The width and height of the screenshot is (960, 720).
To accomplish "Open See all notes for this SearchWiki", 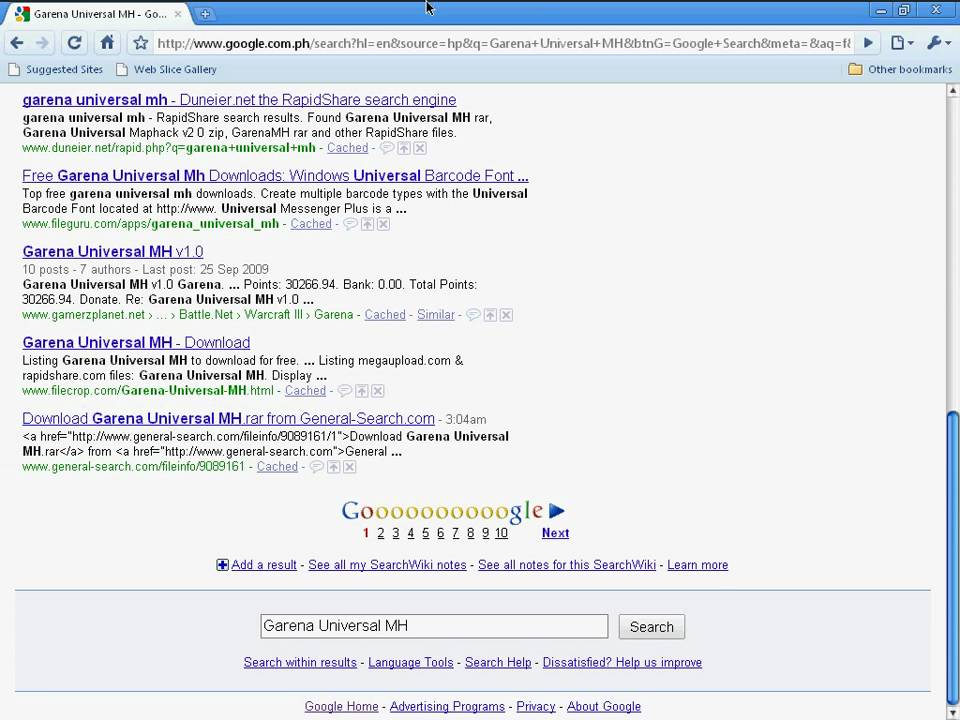I will (567, 565).
